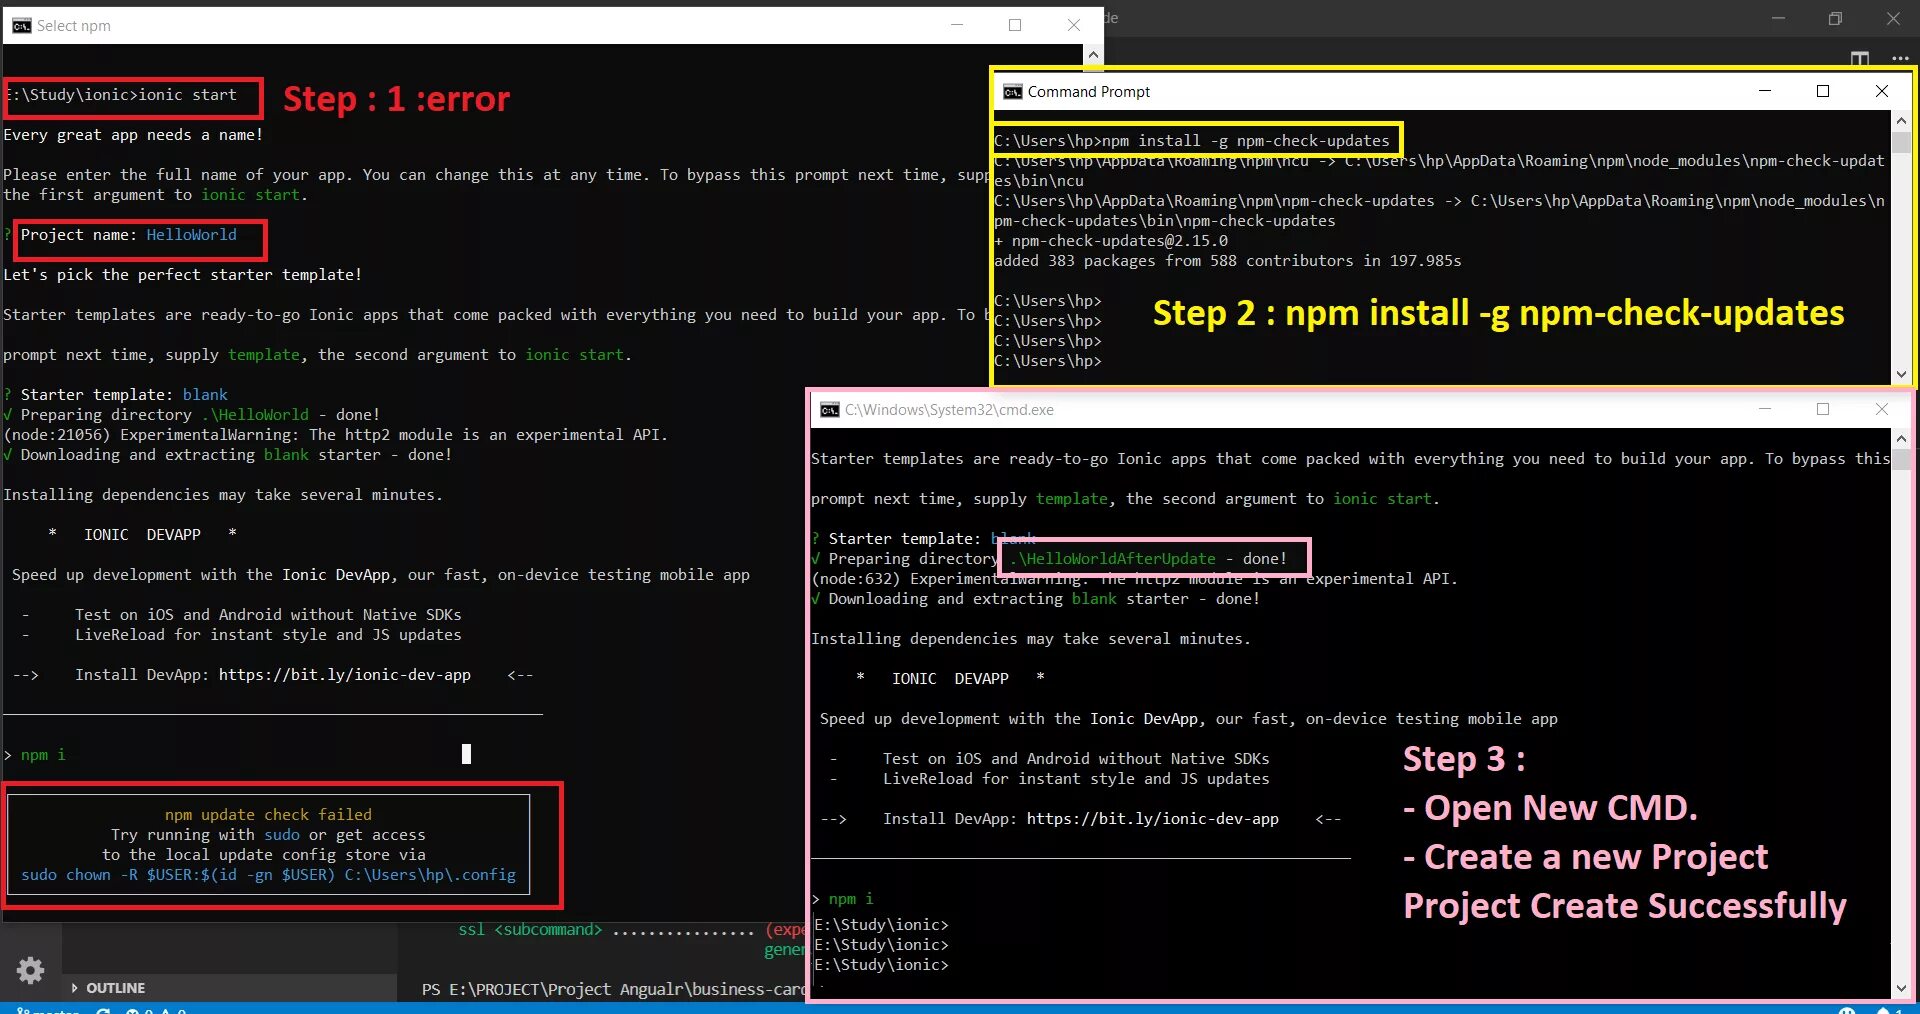Close the cmd.exe window

[x=1882, y=409]
